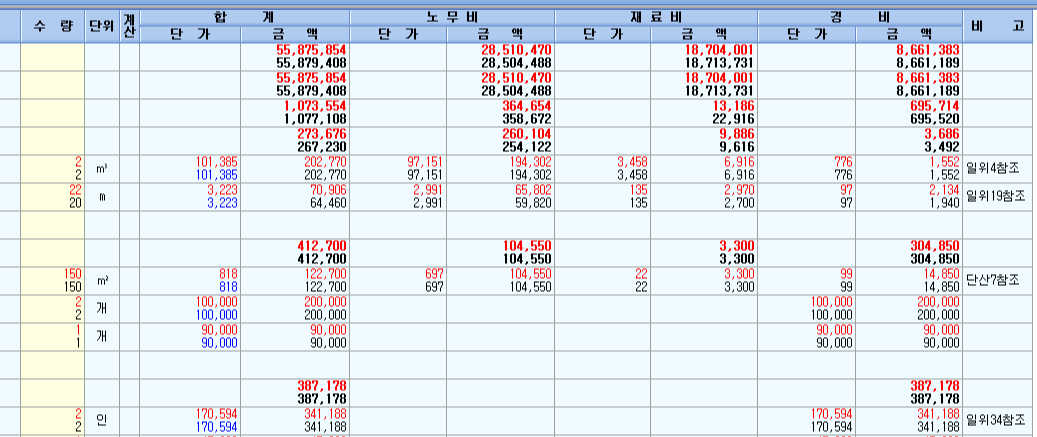Select the remark 일위4참조
Image resolution: width=1037 pixels, height=437 pixels.
click(x=995, y=169)
